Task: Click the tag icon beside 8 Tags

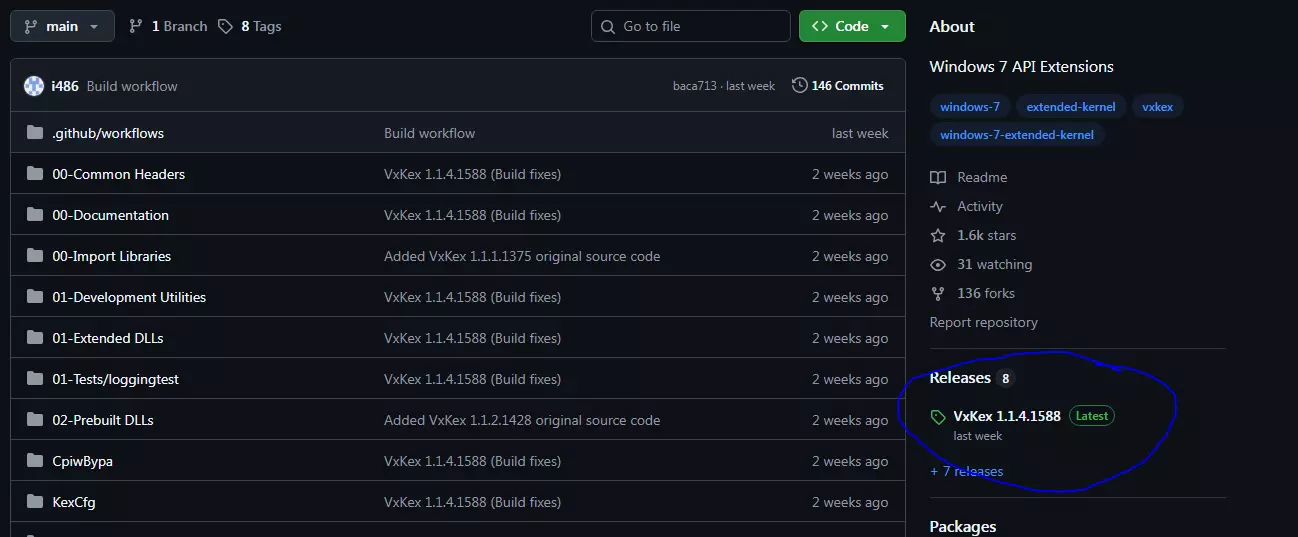Action: [x=226, y=27]
